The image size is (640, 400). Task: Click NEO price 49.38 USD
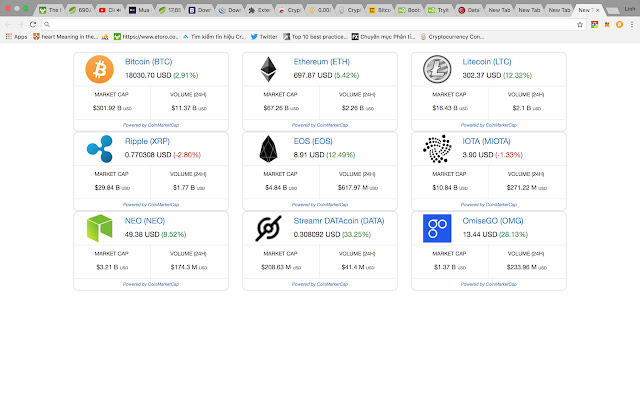(142, 235)
